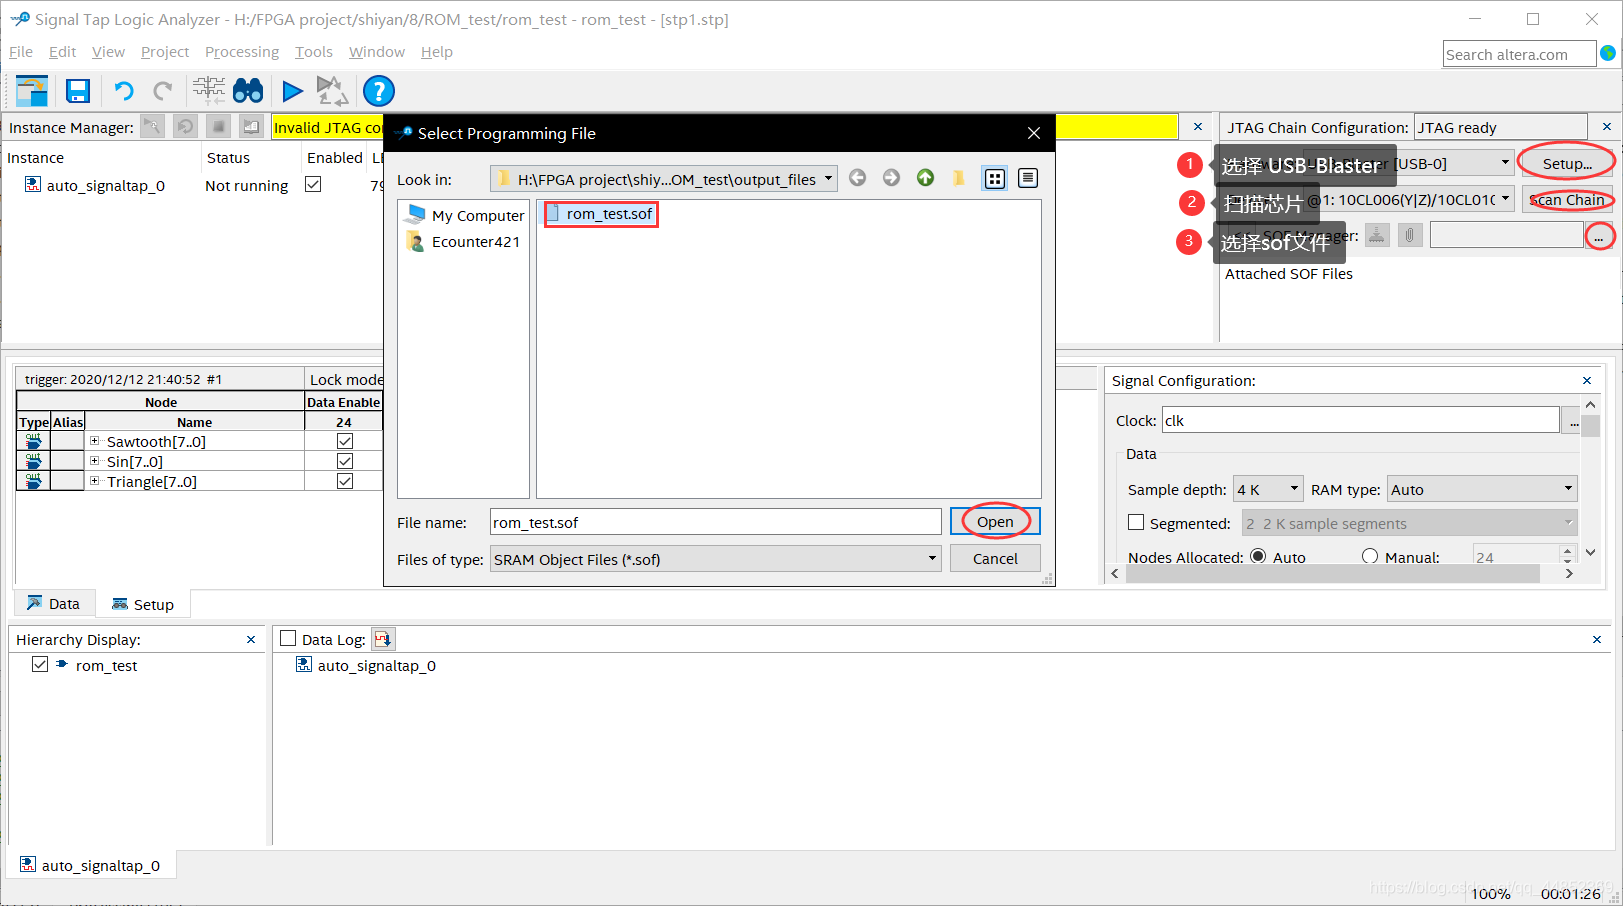Enable the Data Log checkbox

coord(289,639)
